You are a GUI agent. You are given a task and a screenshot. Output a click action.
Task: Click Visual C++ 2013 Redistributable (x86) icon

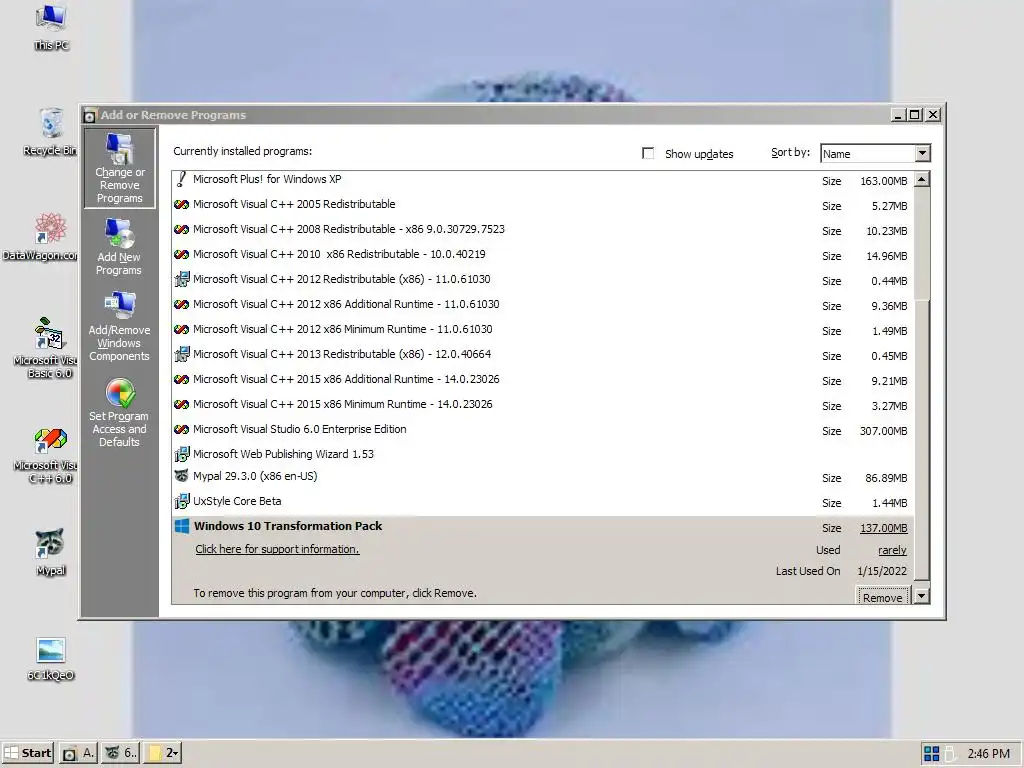[182, 355]
